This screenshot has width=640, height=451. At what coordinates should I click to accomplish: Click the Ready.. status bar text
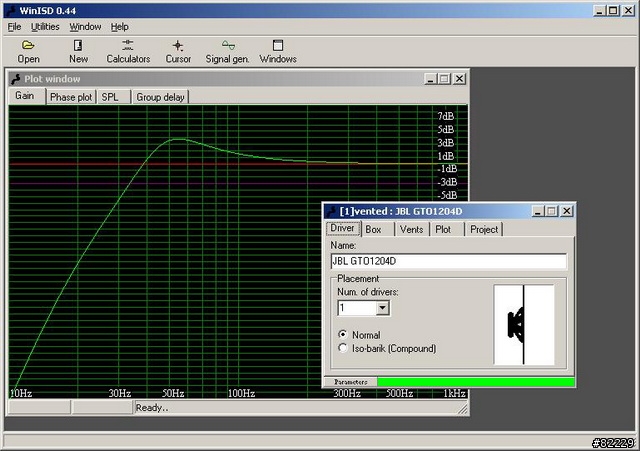(x=152, y=408)
